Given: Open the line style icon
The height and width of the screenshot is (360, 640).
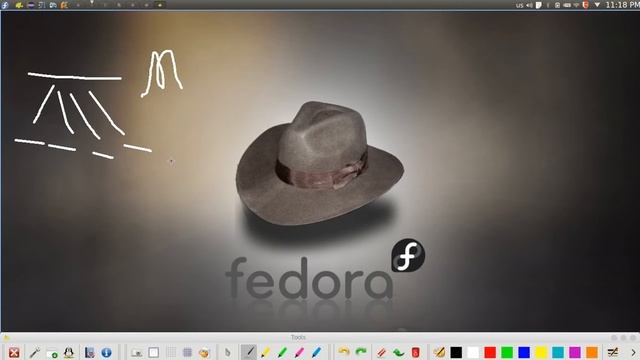Looking at the screenshot, I should click(x=613, y=352).
